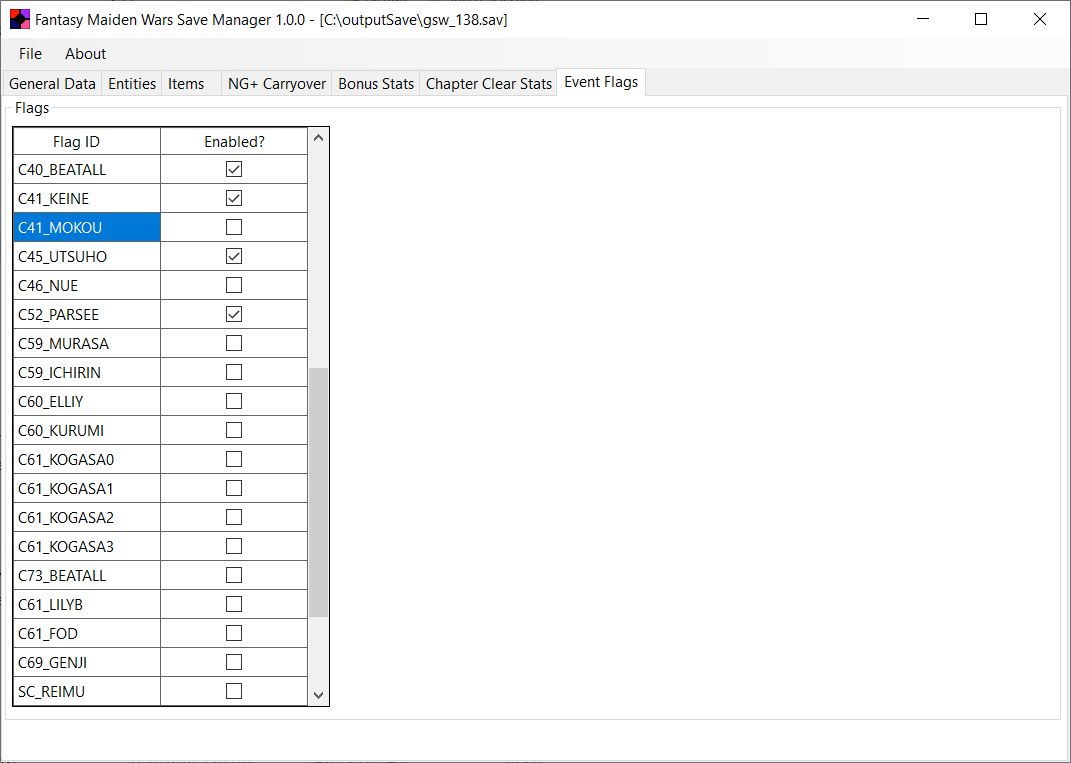Enable the C61_KOGASA0 flag checkbox
The width and height of the screenshot is (1071, 763).
click(234, 459)
